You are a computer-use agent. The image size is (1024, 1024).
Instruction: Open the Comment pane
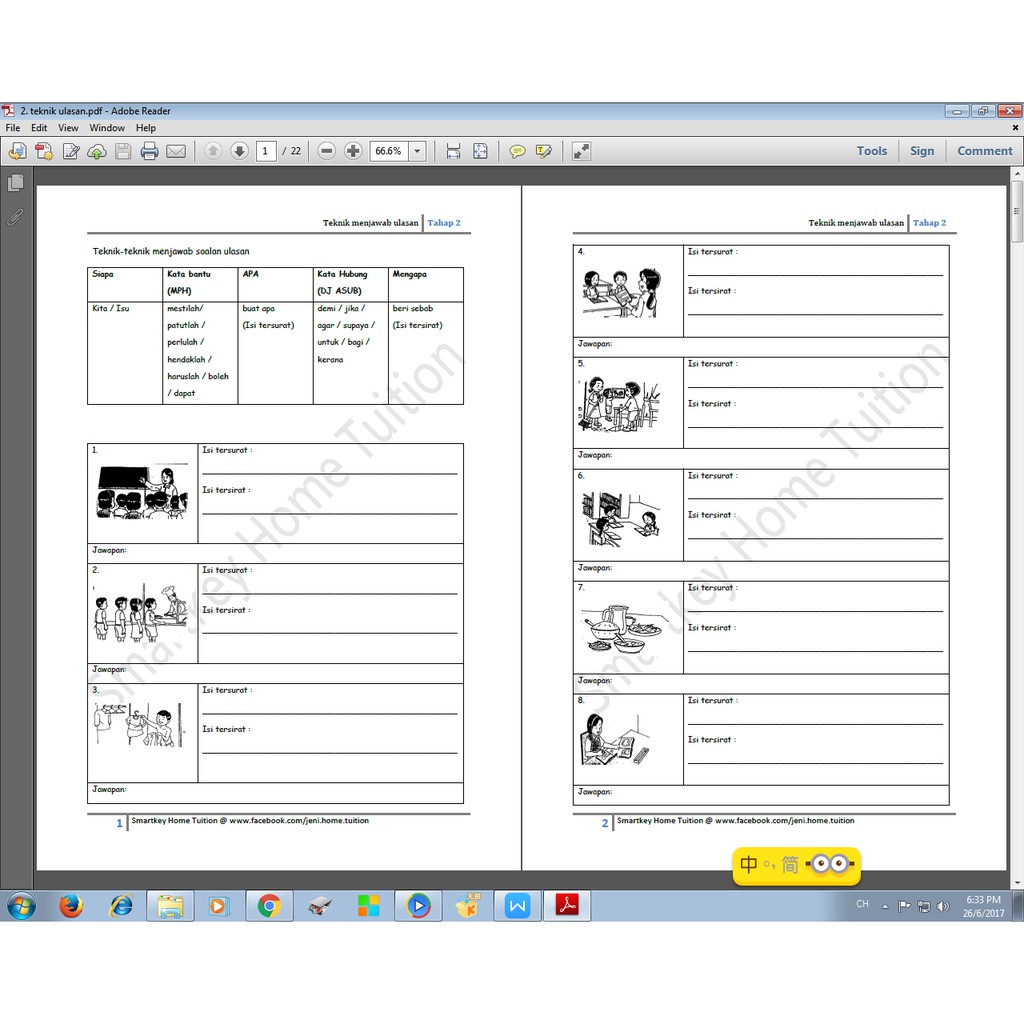pyautogui.click(x=984, y=151)
